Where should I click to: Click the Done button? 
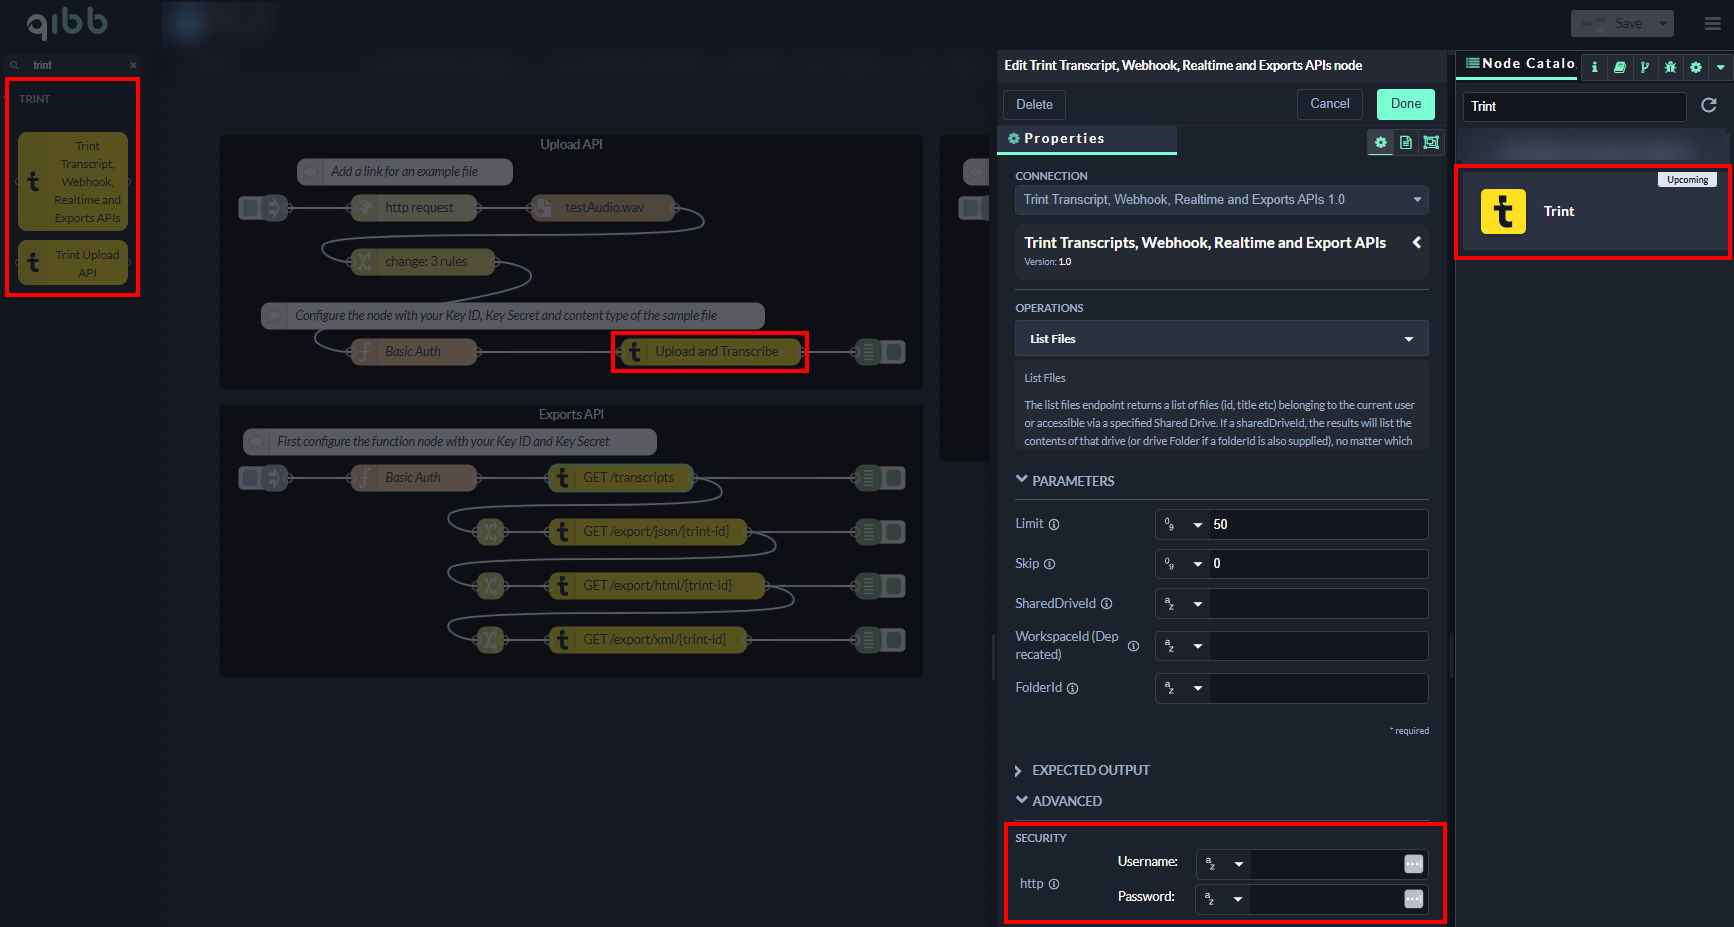1405,104
